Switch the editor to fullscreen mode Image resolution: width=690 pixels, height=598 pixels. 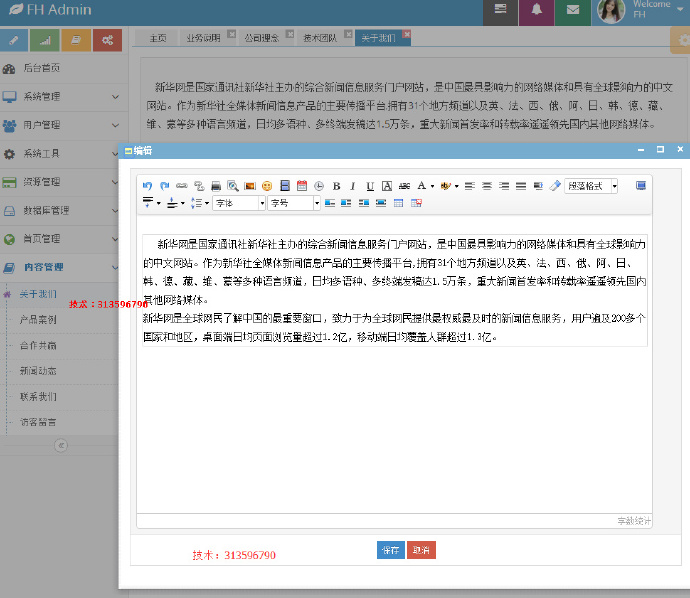tap(641, 186)
